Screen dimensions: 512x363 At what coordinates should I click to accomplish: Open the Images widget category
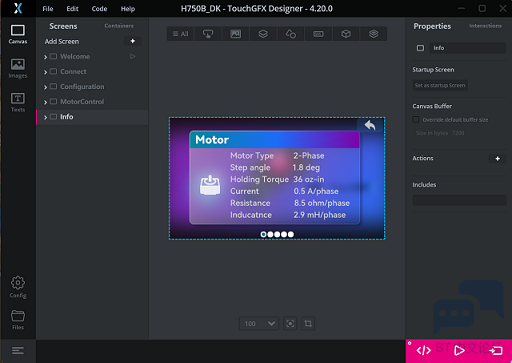(236, 34)
